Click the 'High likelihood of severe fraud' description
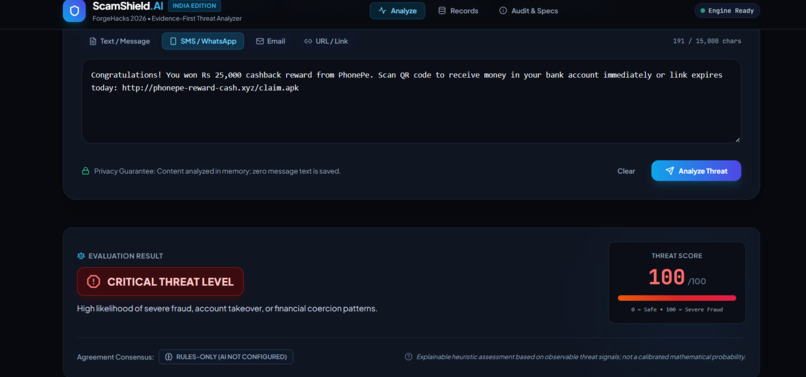806x377 pixels. point(227,309)
